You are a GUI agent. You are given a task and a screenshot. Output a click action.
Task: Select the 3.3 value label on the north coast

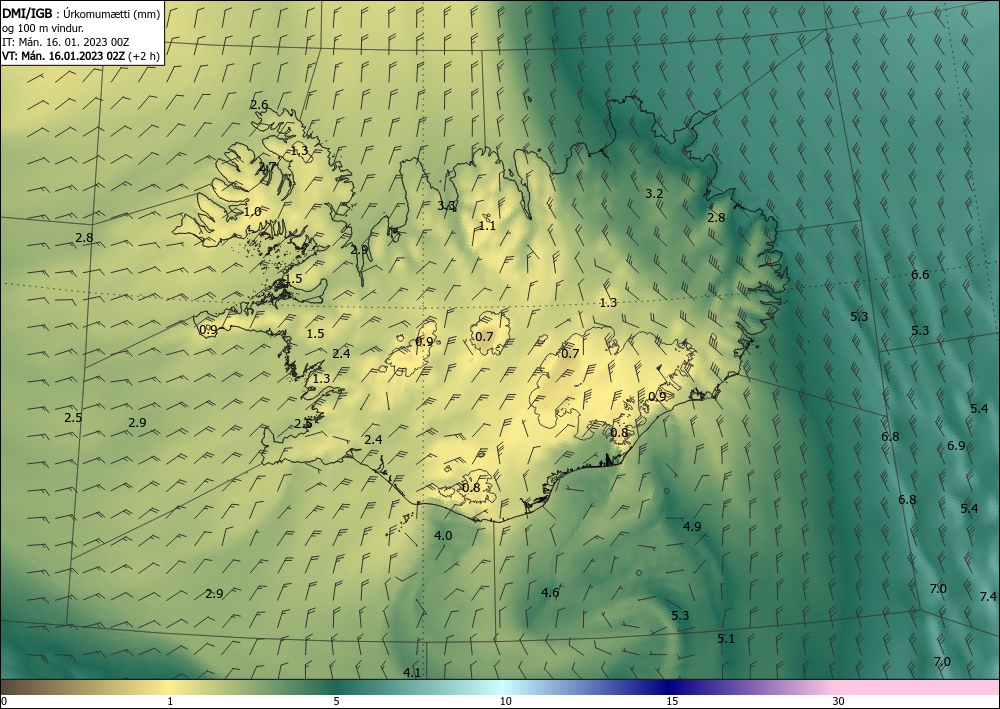(x=446, y=205)
